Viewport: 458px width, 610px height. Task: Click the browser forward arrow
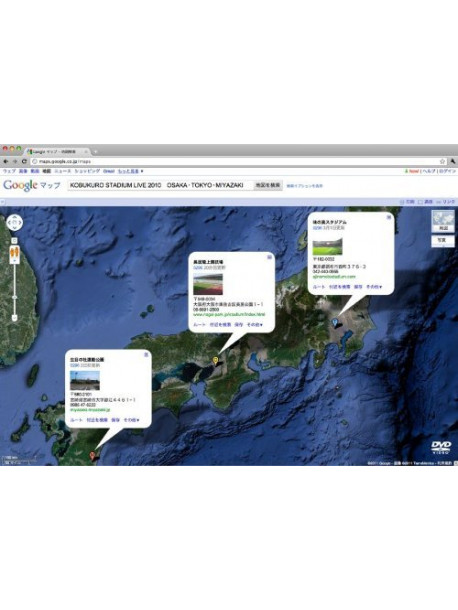(15, 161)
